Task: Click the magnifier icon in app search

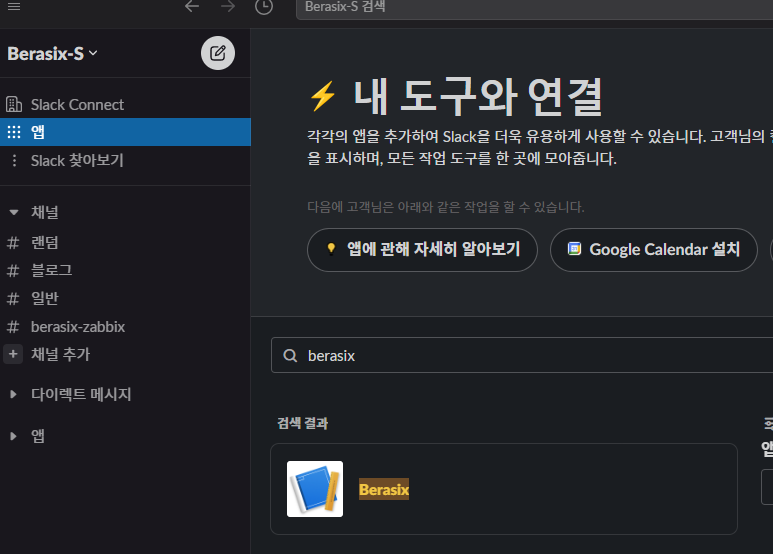Action: click(290, 355)
